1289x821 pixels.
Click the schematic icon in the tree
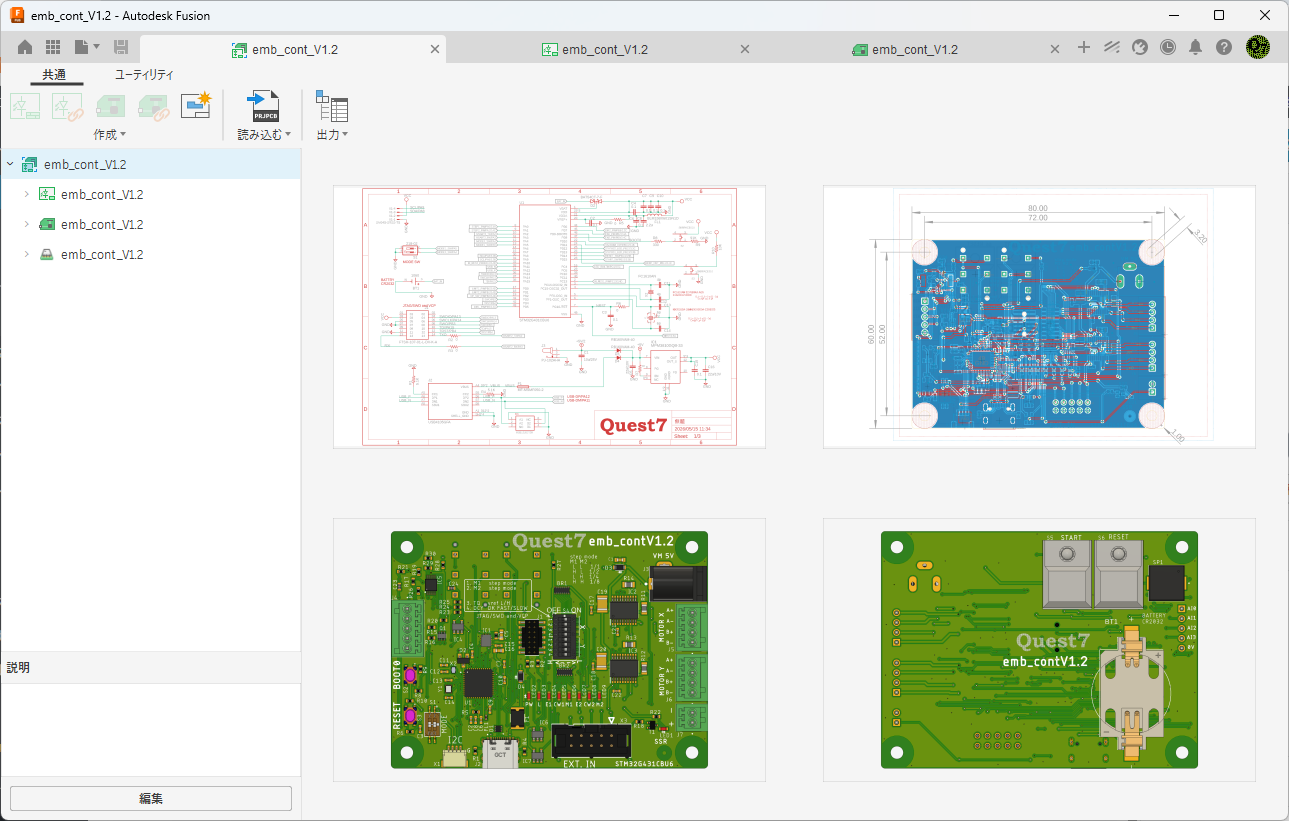[47, 195]
